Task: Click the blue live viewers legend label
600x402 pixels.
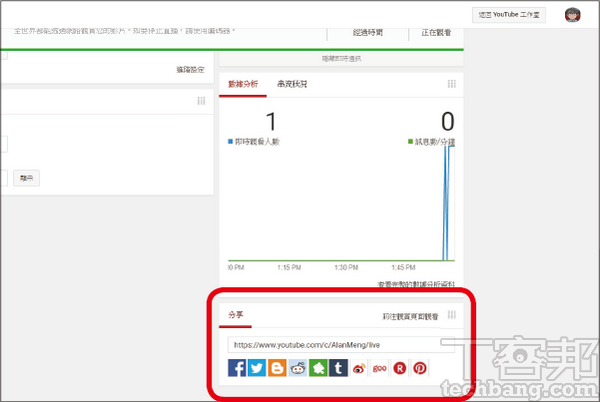Action: coord(254,142)
